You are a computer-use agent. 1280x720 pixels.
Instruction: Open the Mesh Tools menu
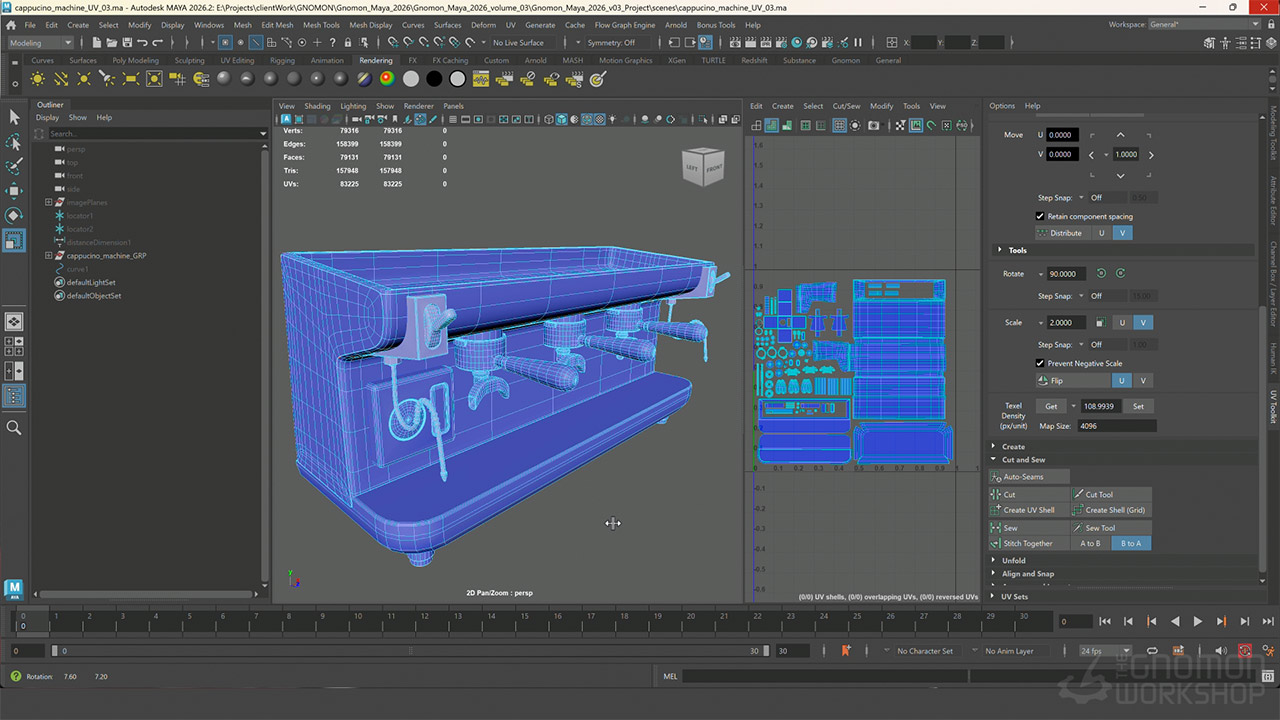tap(321, 25)
